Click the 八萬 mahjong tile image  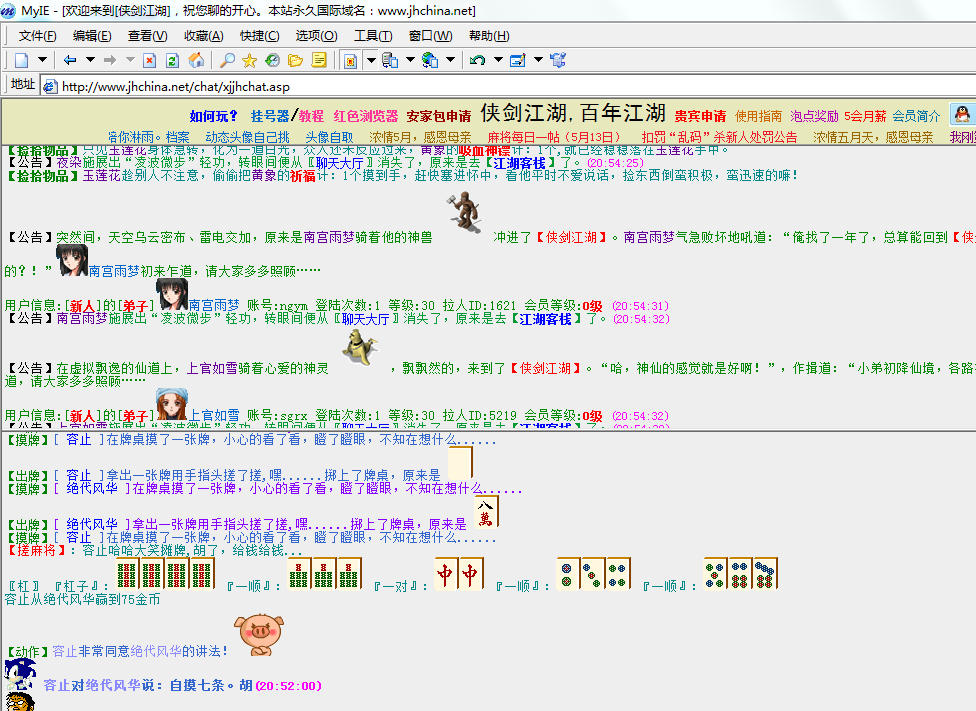pyautogui.click(x=486, y=512)
